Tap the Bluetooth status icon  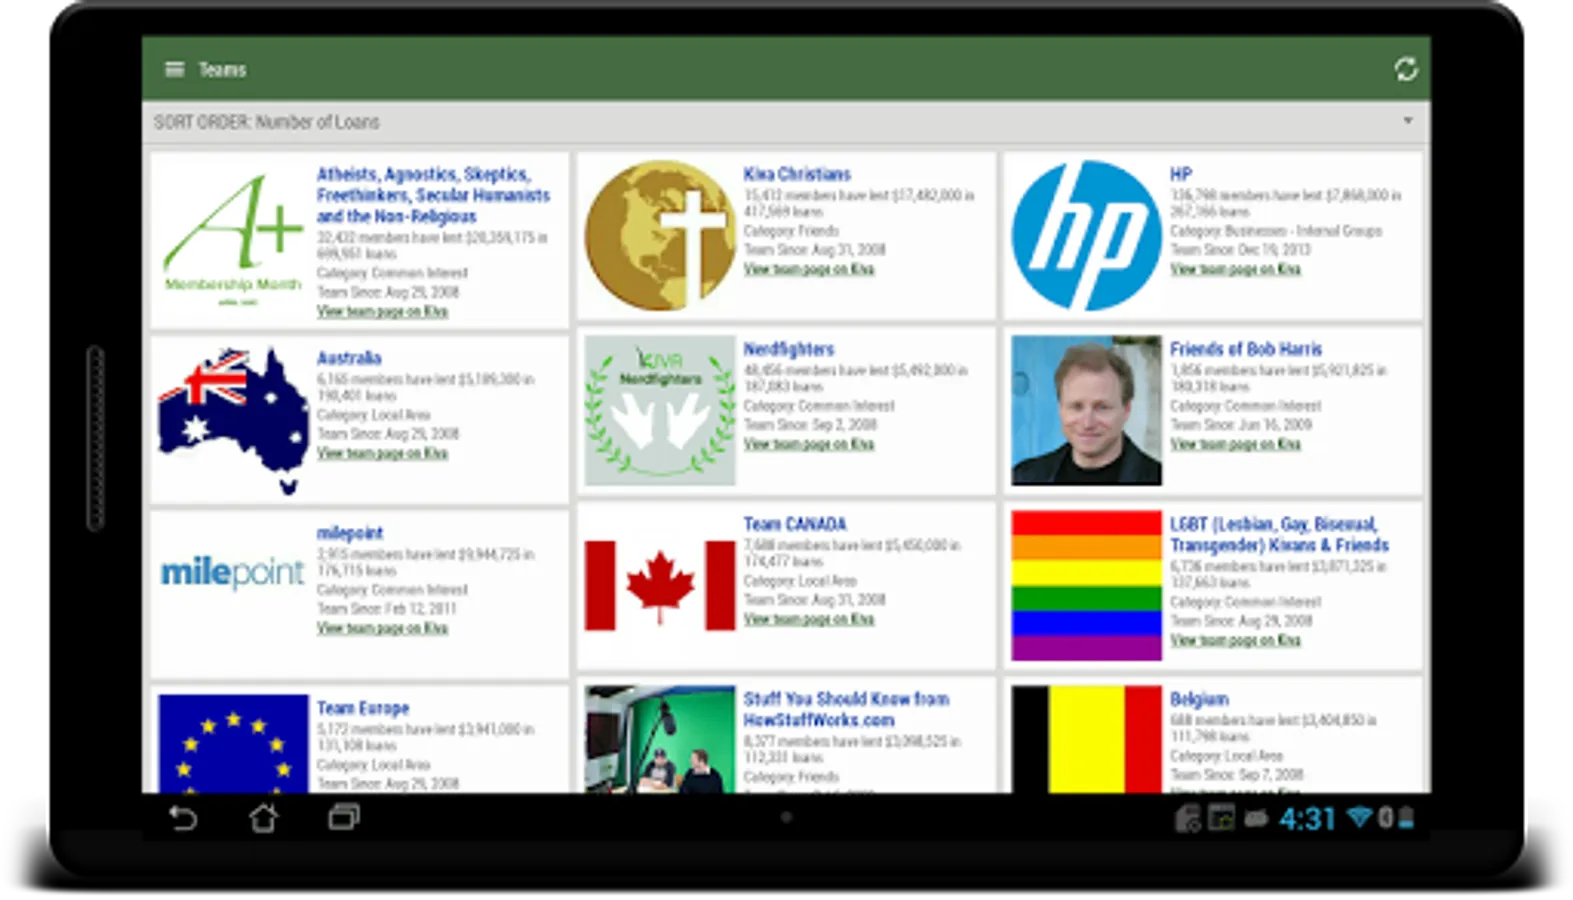tap(1386, 818)
